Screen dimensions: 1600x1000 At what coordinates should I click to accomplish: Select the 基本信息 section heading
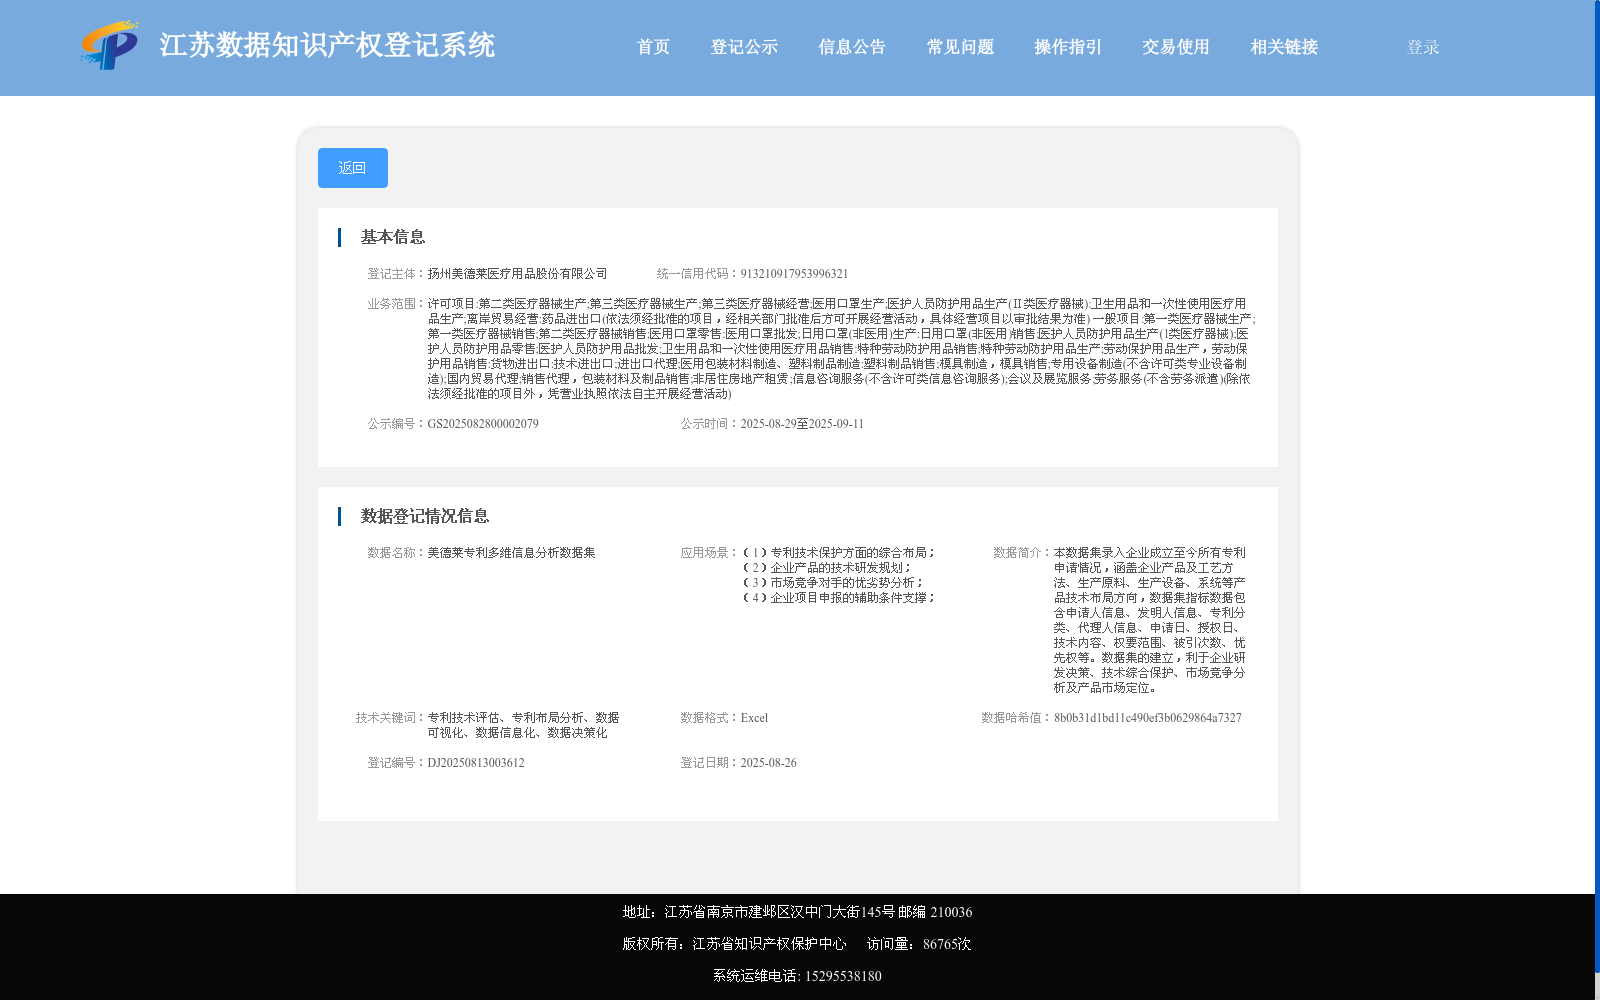tap(393, 237)
